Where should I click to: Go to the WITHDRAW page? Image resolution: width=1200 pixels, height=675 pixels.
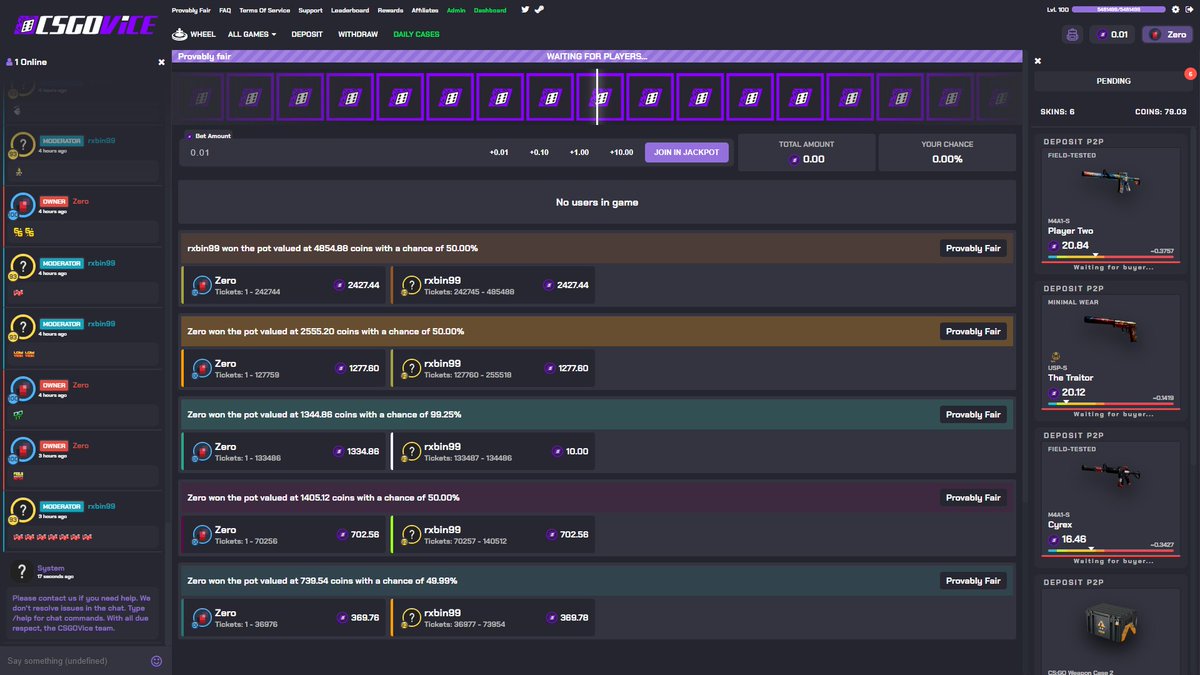click(358, 34)
